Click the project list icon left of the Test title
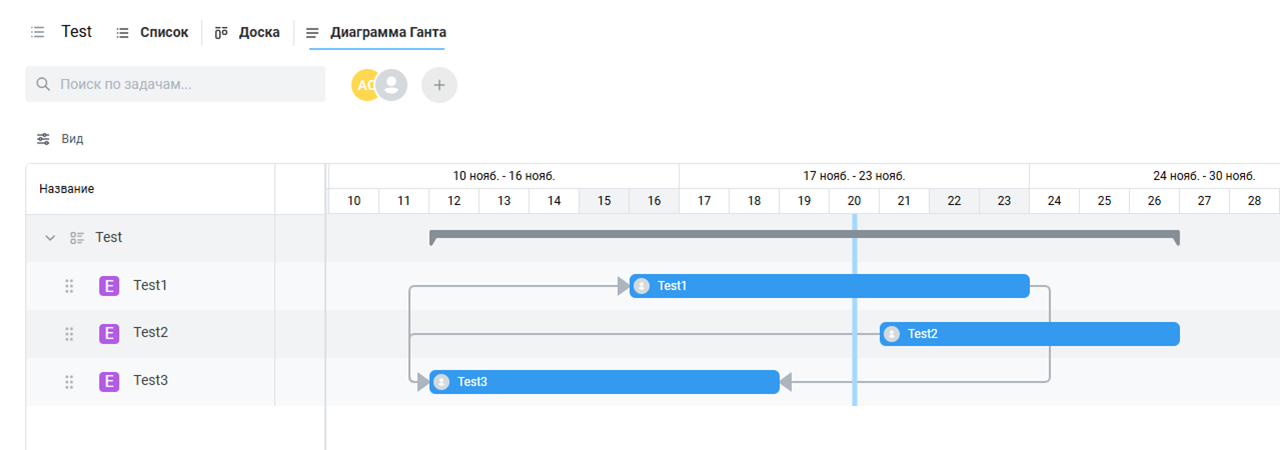This screenshot has width=1280, height=450. (38, 32)
